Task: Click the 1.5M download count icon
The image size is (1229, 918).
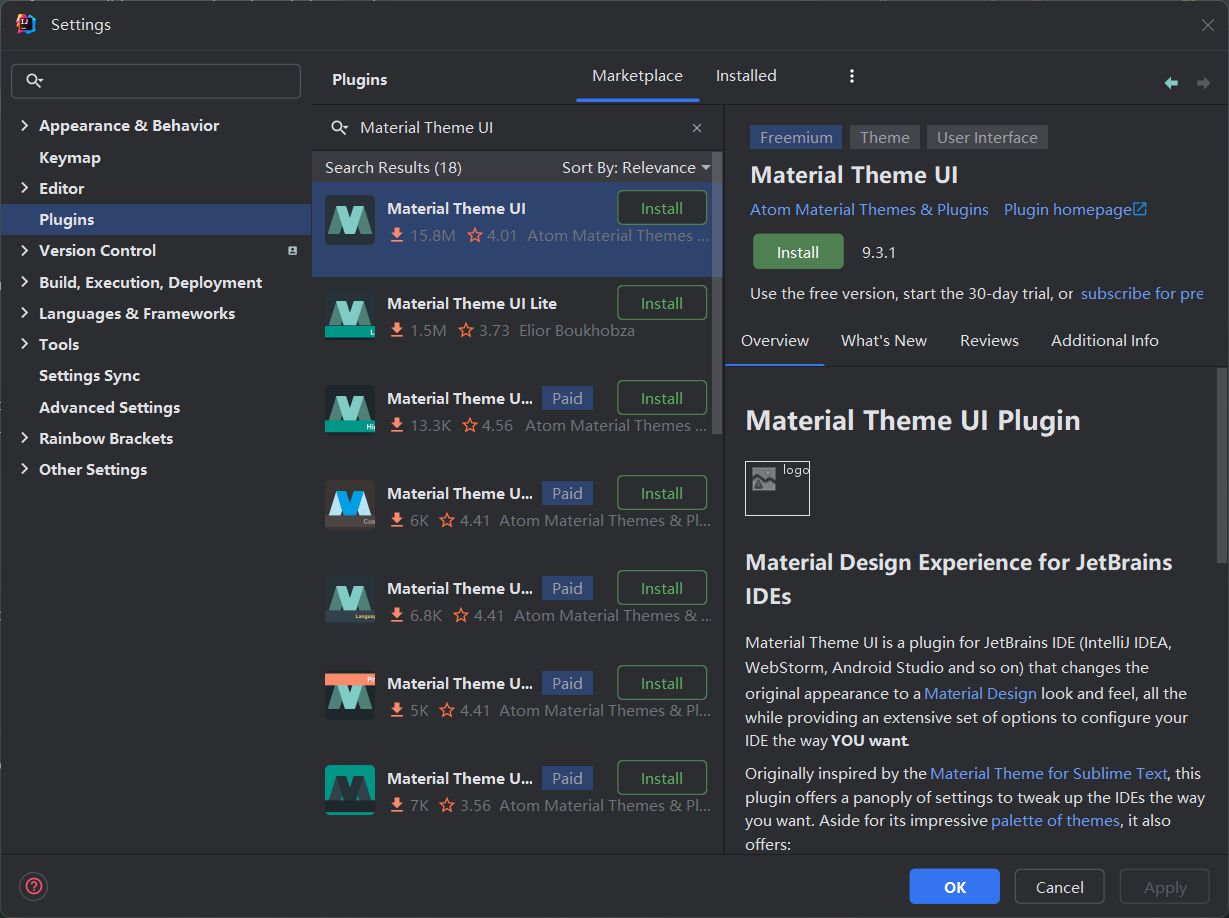Action: pos(397,331)
